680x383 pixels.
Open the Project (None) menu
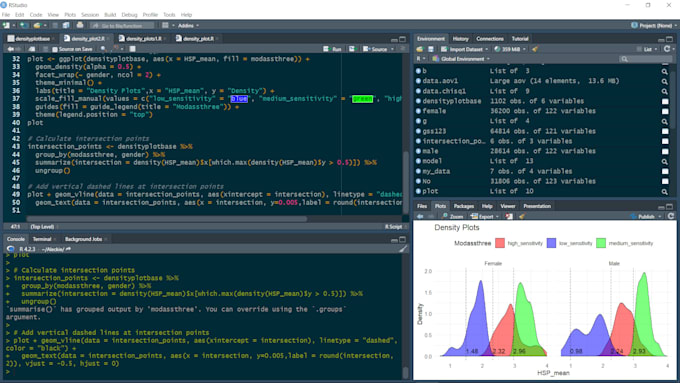(x=653, y=26)
